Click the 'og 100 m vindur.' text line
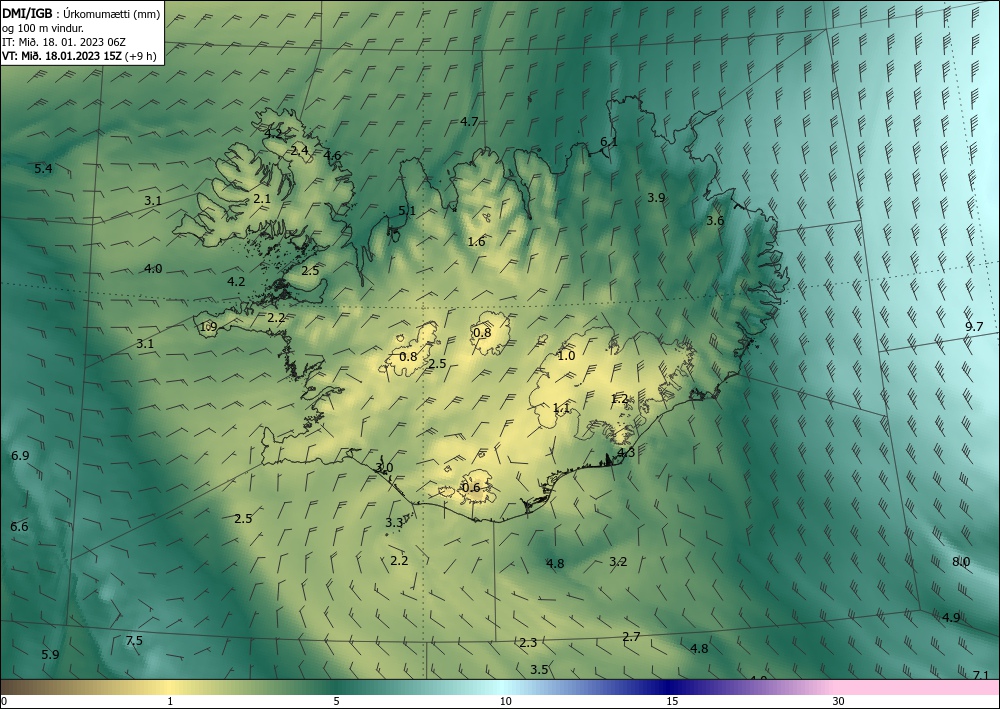1000x709 pixels. [x=43, y=28]
